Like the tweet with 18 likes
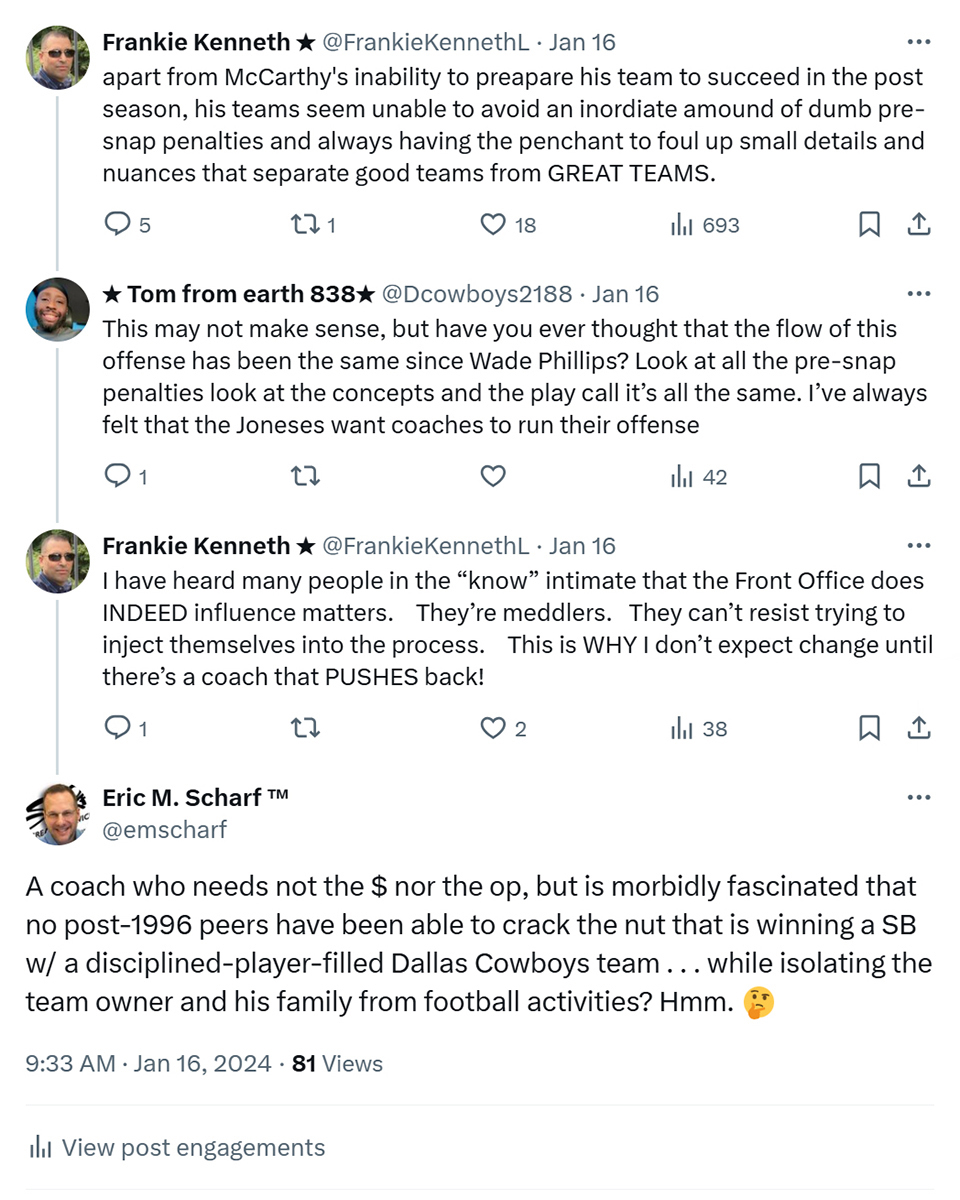Viewport: 960px width, 1200px height. pos(508,225)
